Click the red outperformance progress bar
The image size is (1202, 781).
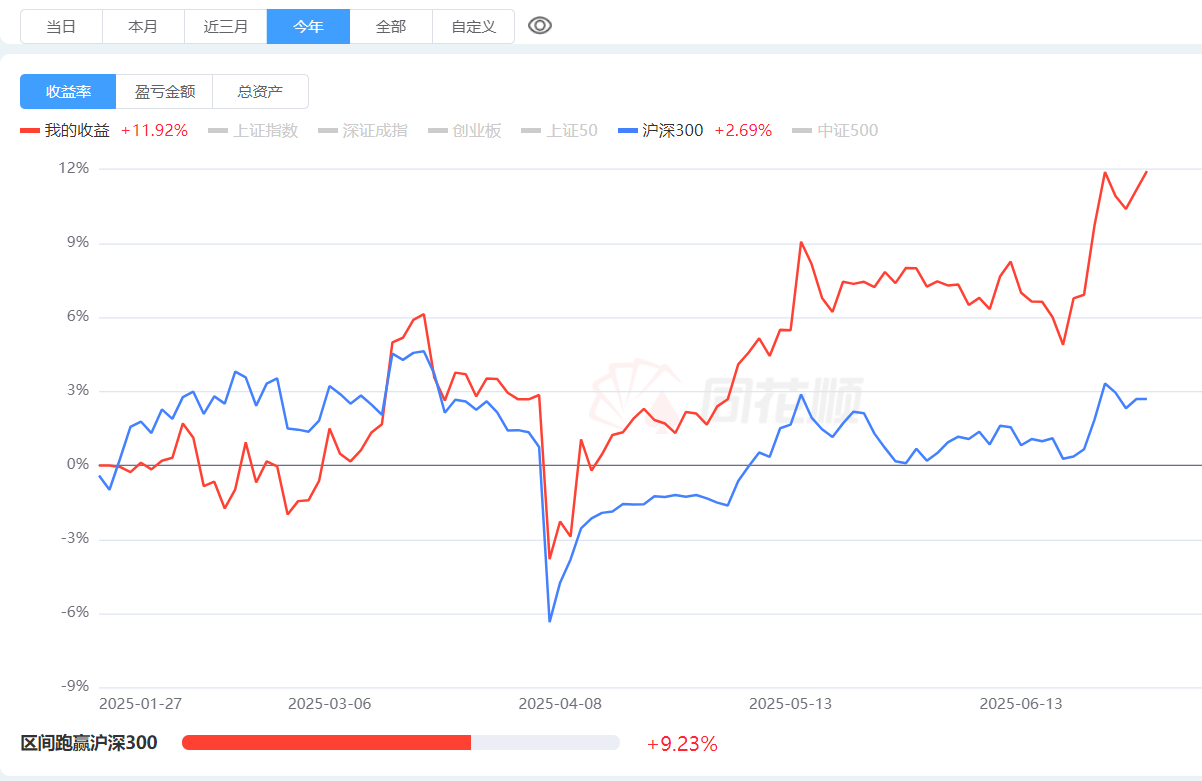326,742
